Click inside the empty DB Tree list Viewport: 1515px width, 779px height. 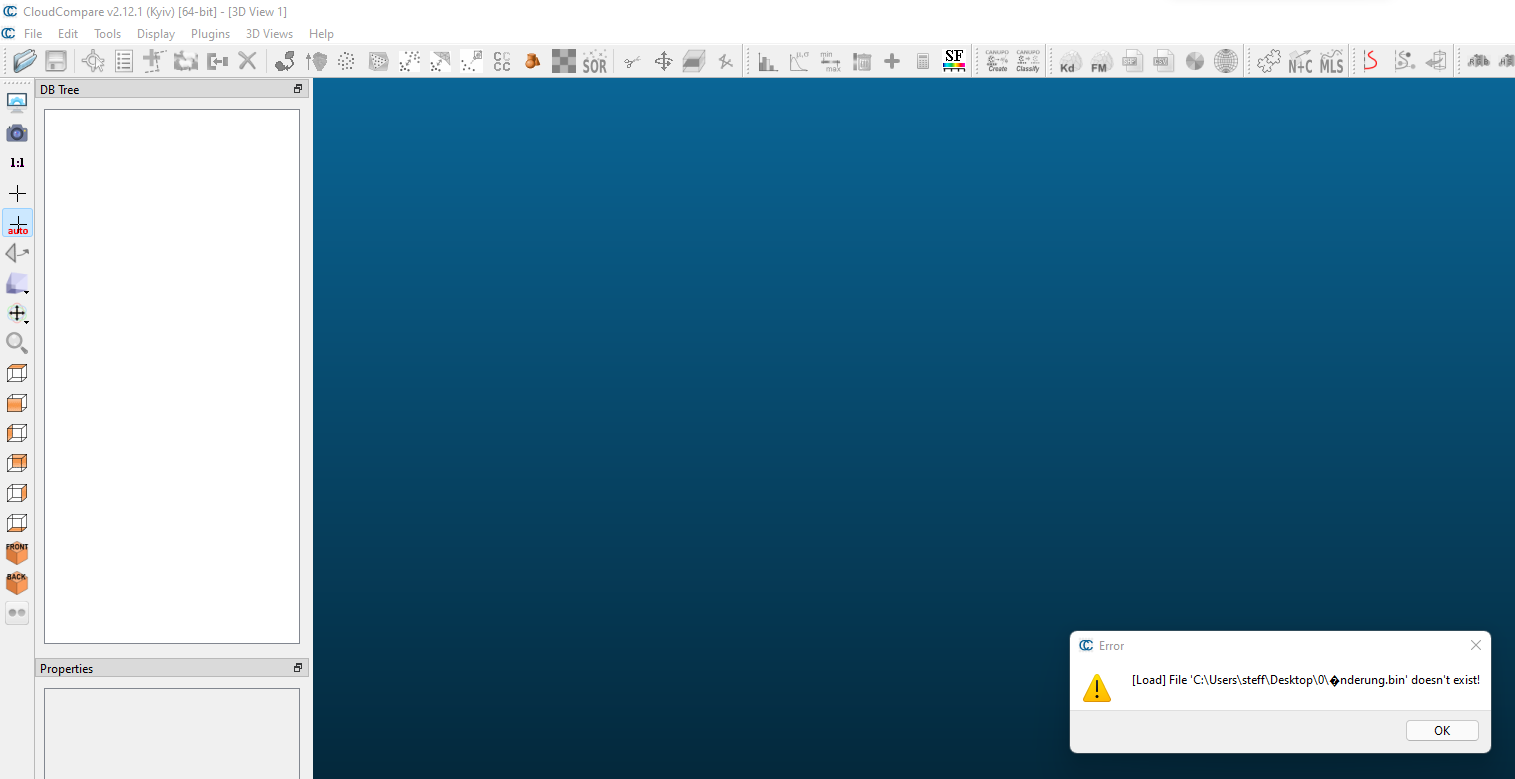click(x=172, y=375)
